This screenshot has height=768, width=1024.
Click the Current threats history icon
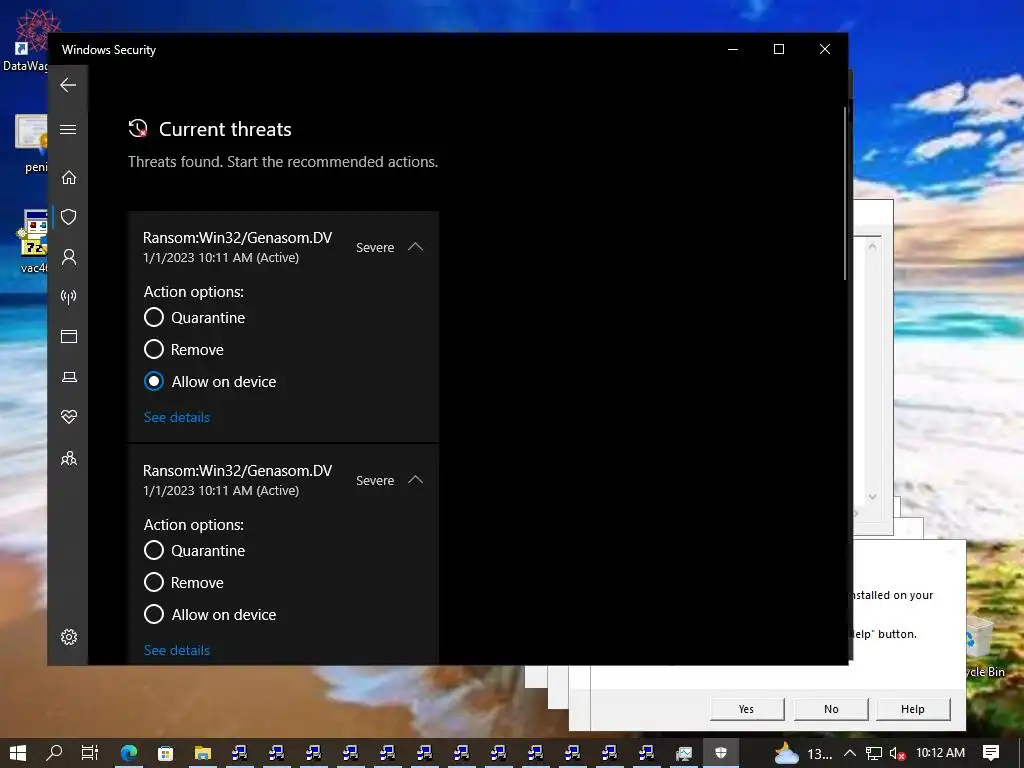pyautogui.click(x=138, y=129)
